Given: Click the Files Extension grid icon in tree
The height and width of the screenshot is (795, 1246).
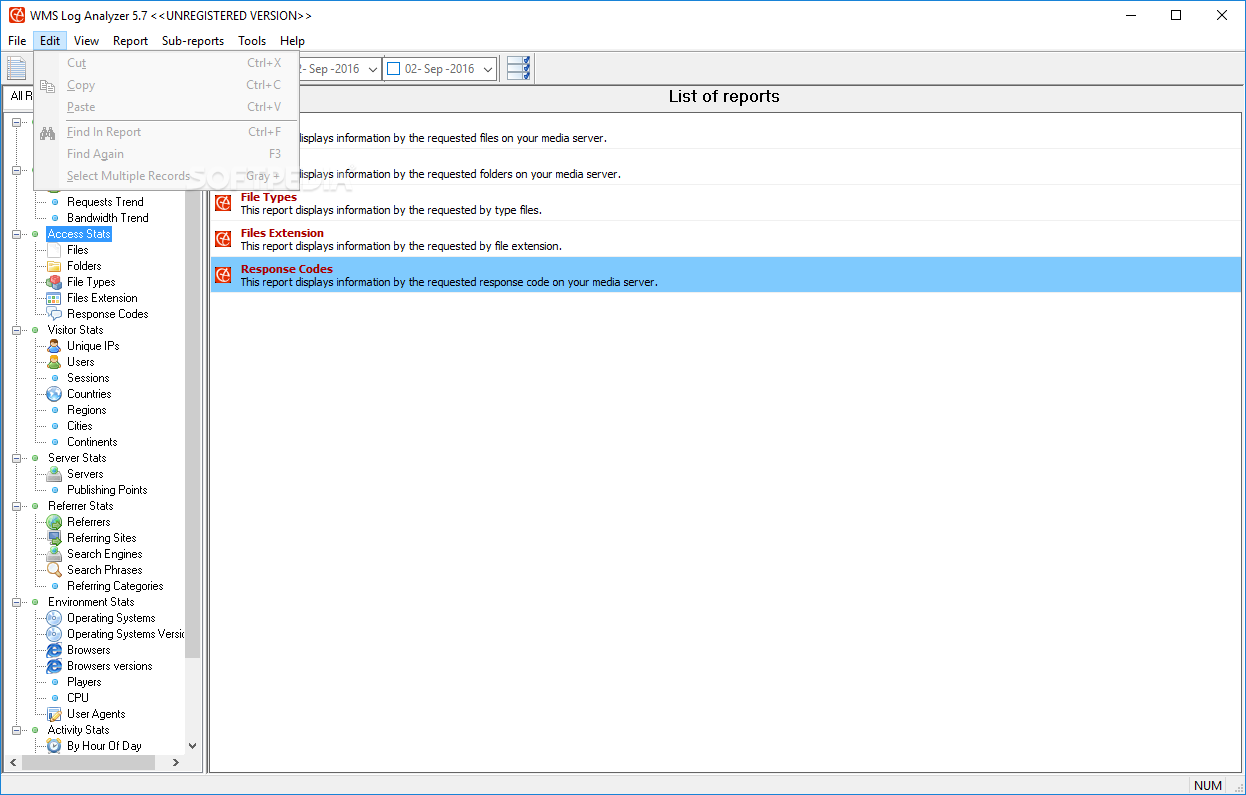Looking at the screenshot, I should 54,298.
